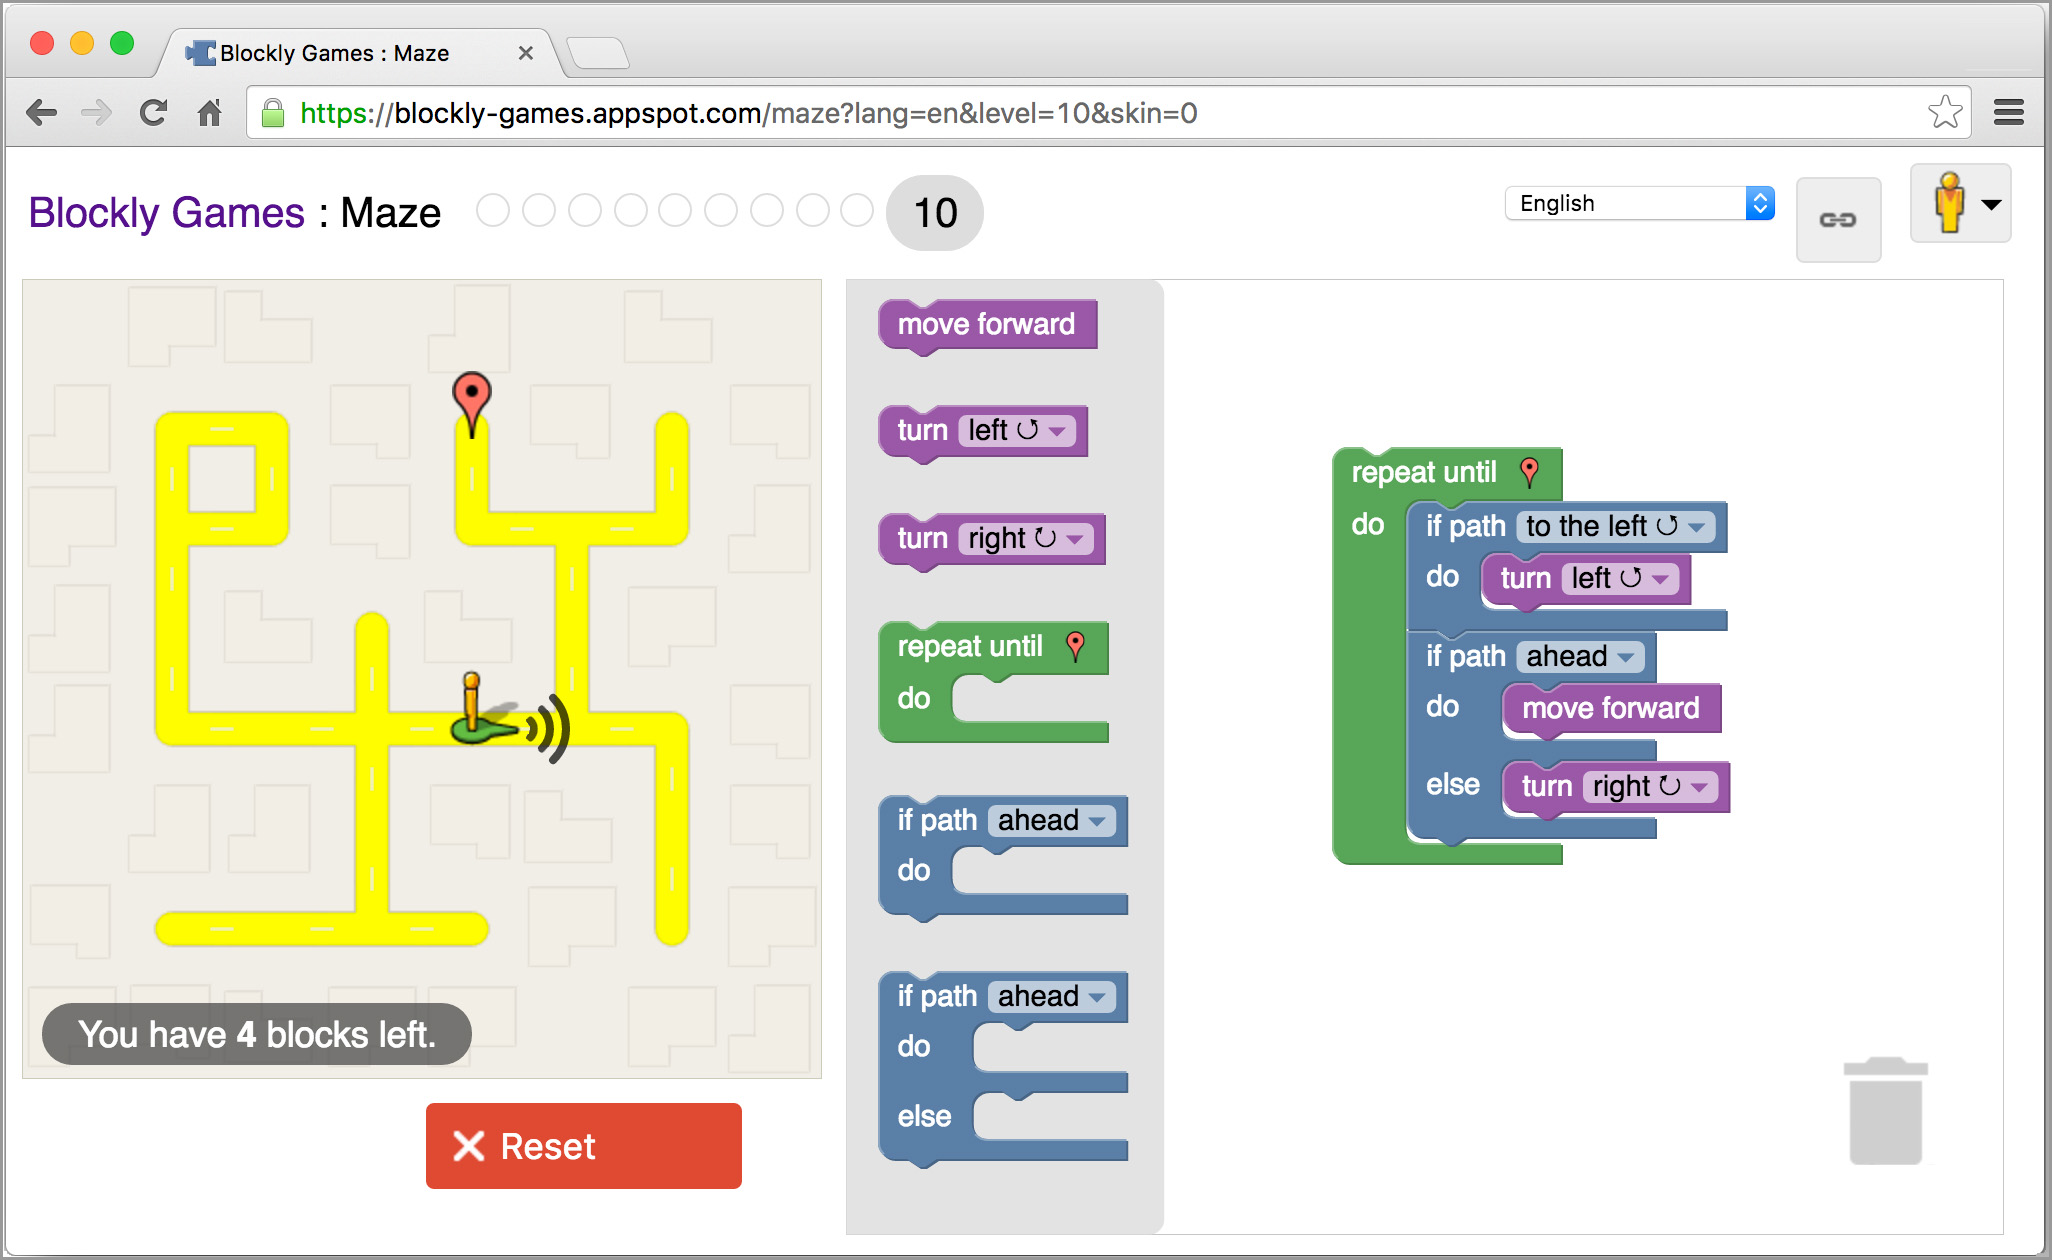Image resolution: width=2052 pixels, height=1260 pixels.
Task: Select level 3 circle
Action: pos(585,211)
